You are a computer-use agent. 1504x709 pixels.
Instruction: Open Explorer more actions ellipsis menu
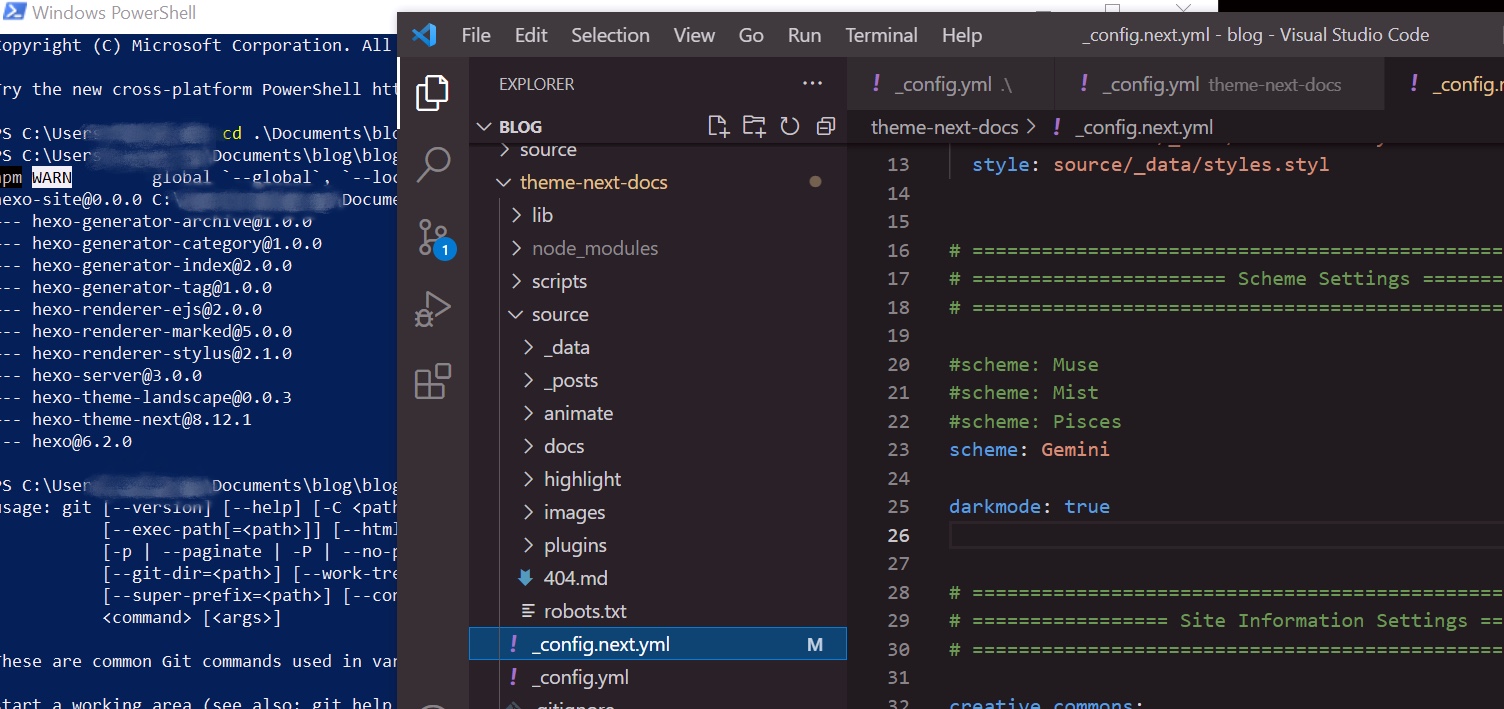(812, 84)
